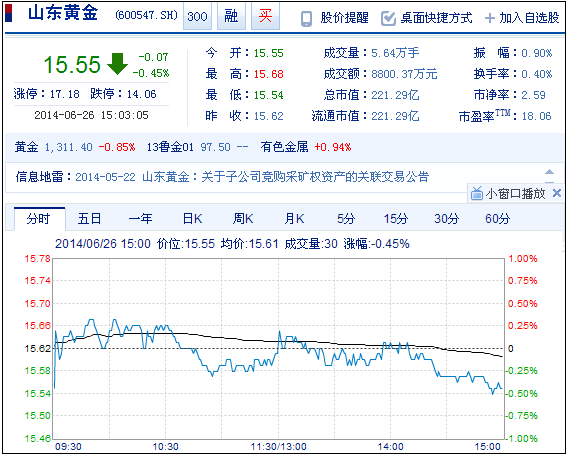Click the 09:30 time axis label
567x455 pixels.
coord(67,446)
